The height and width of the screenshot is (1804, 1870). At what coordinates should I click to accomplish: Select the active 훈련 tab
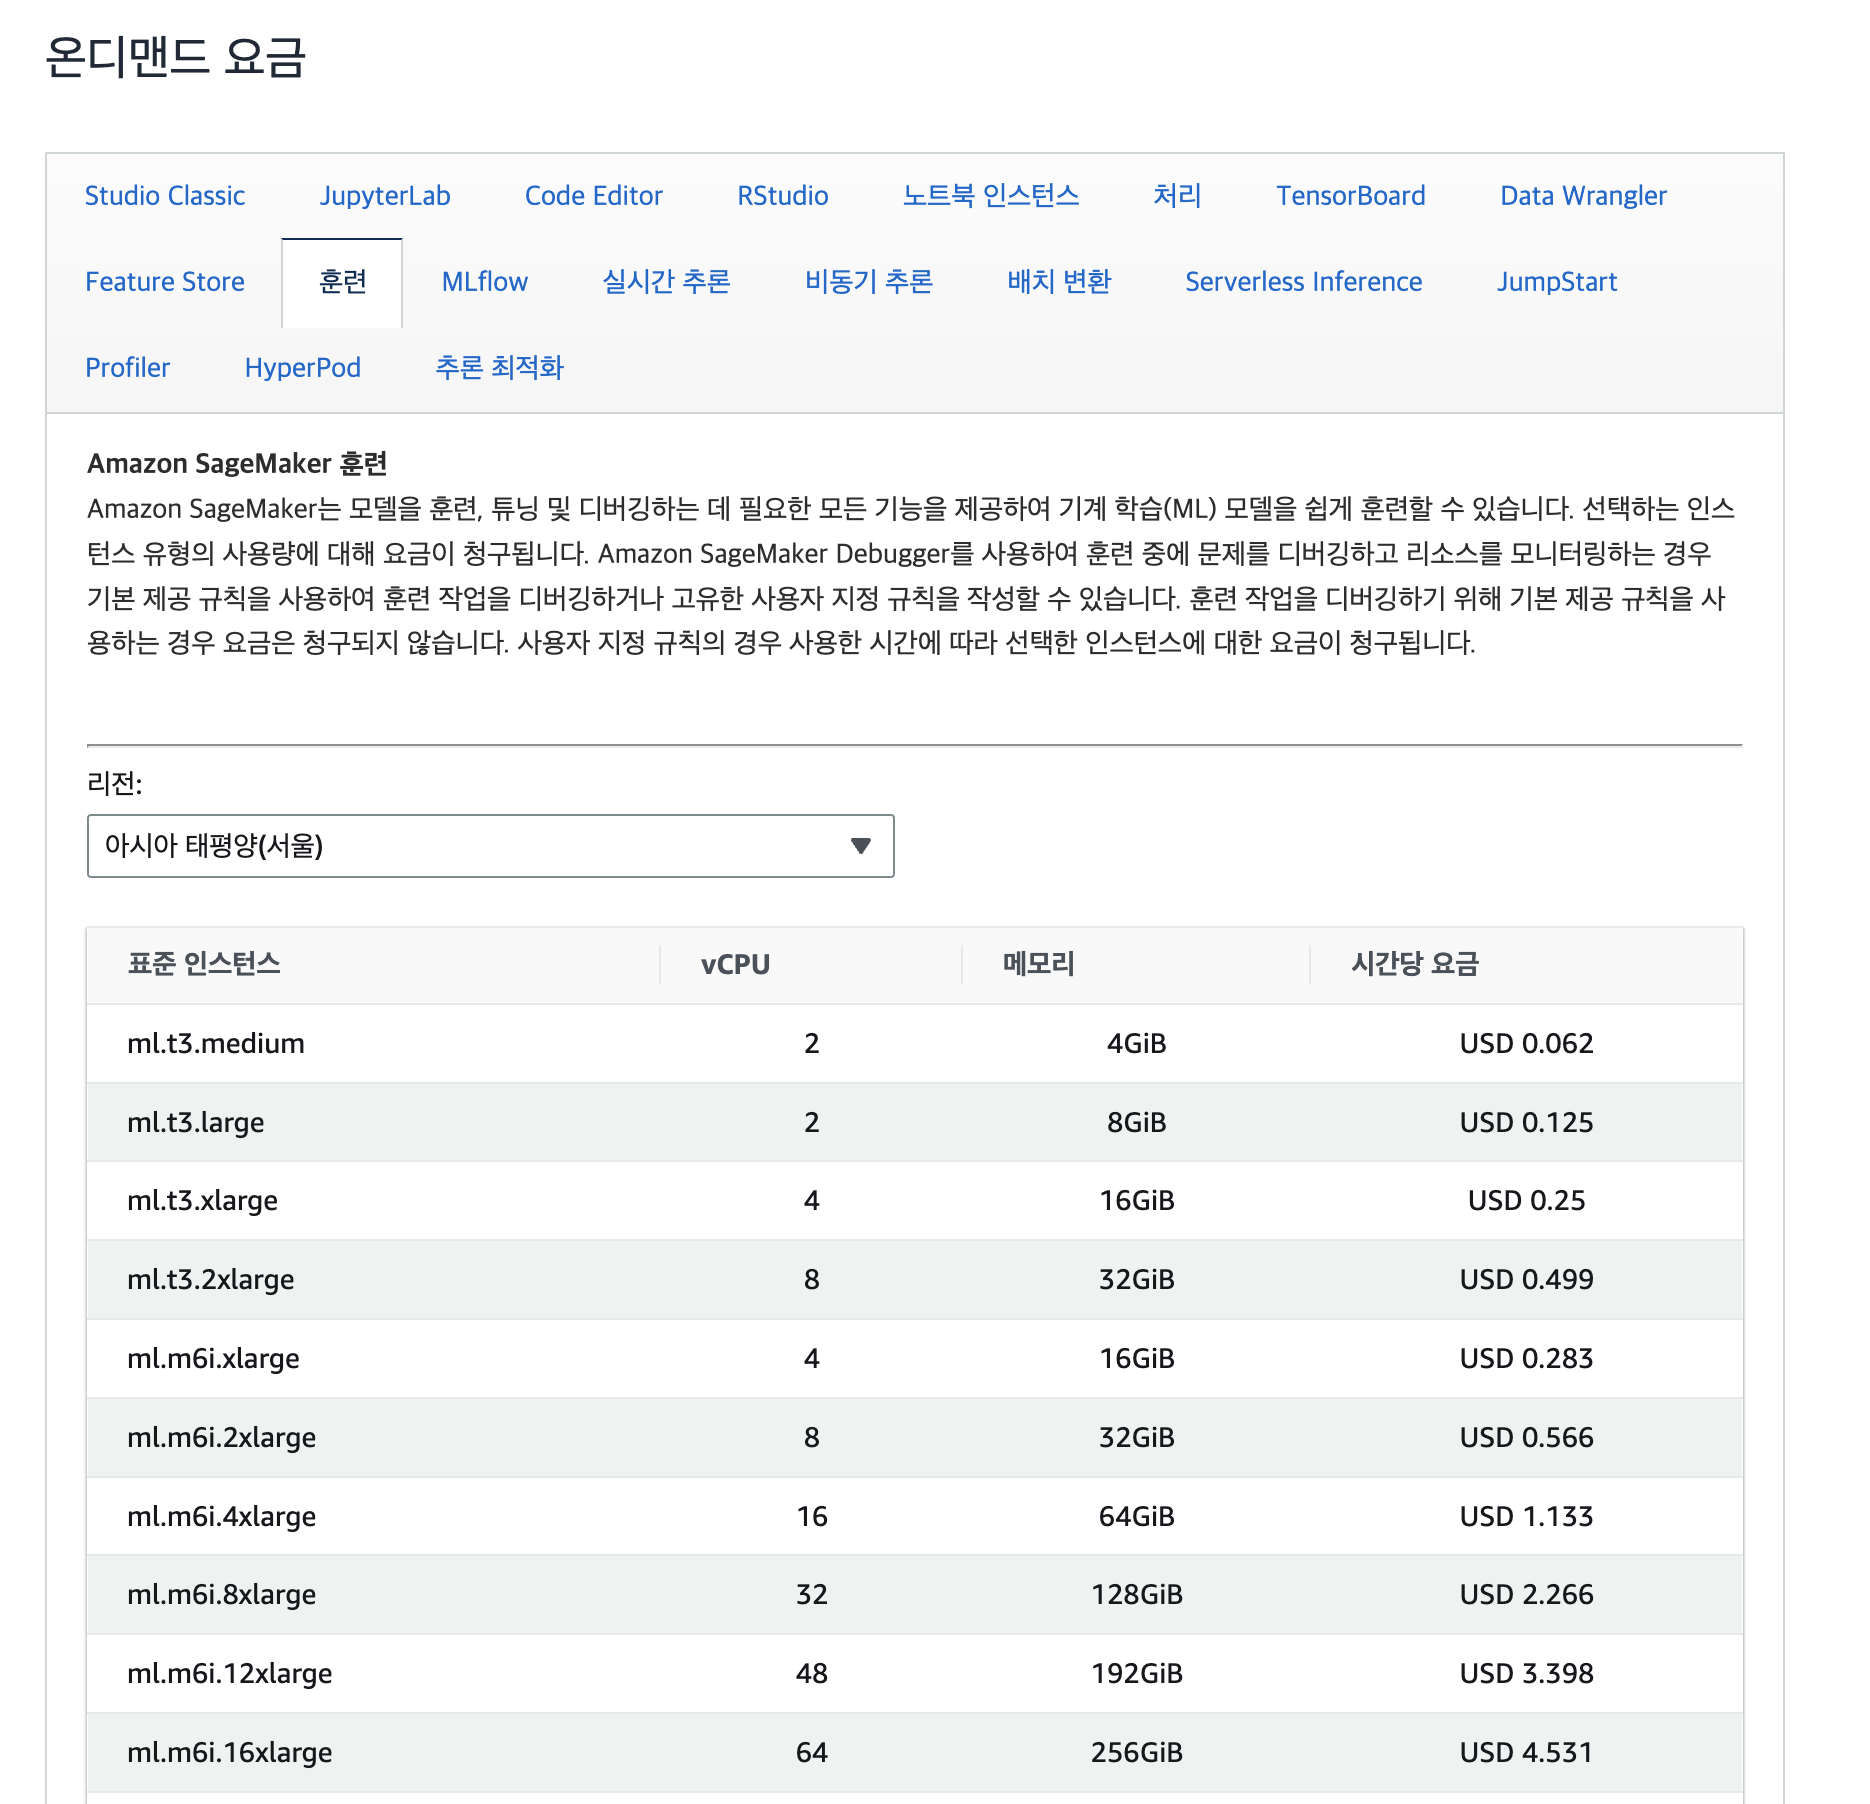[342, 282]
